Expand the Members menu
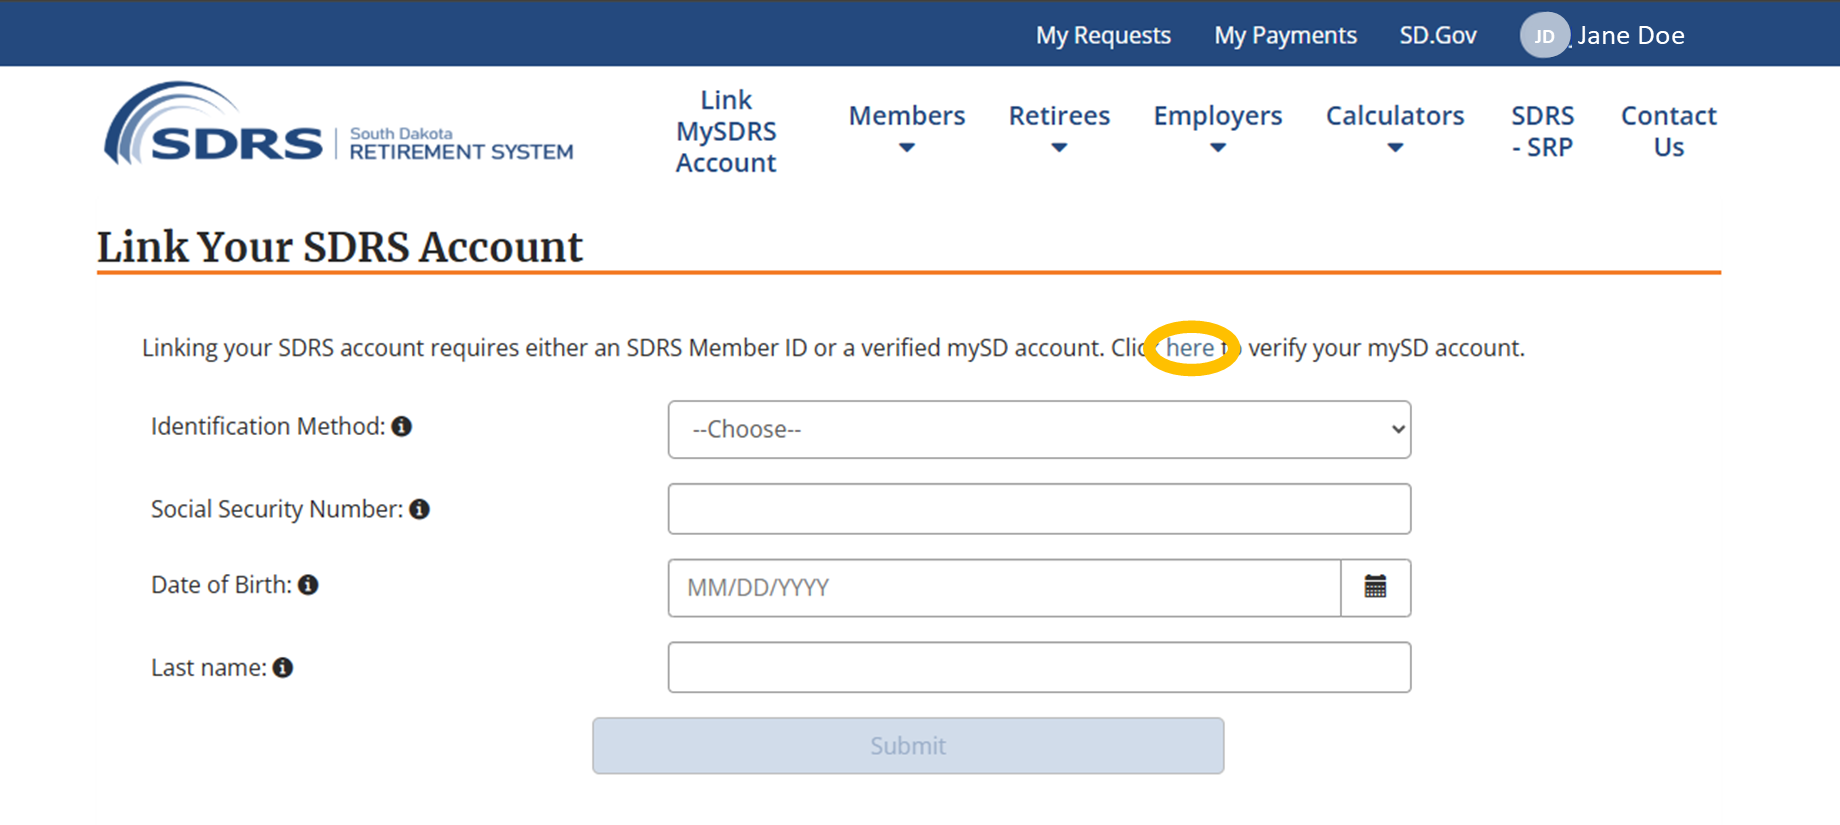Screen dimensions: 1840x825 click(x=906, y=129)
